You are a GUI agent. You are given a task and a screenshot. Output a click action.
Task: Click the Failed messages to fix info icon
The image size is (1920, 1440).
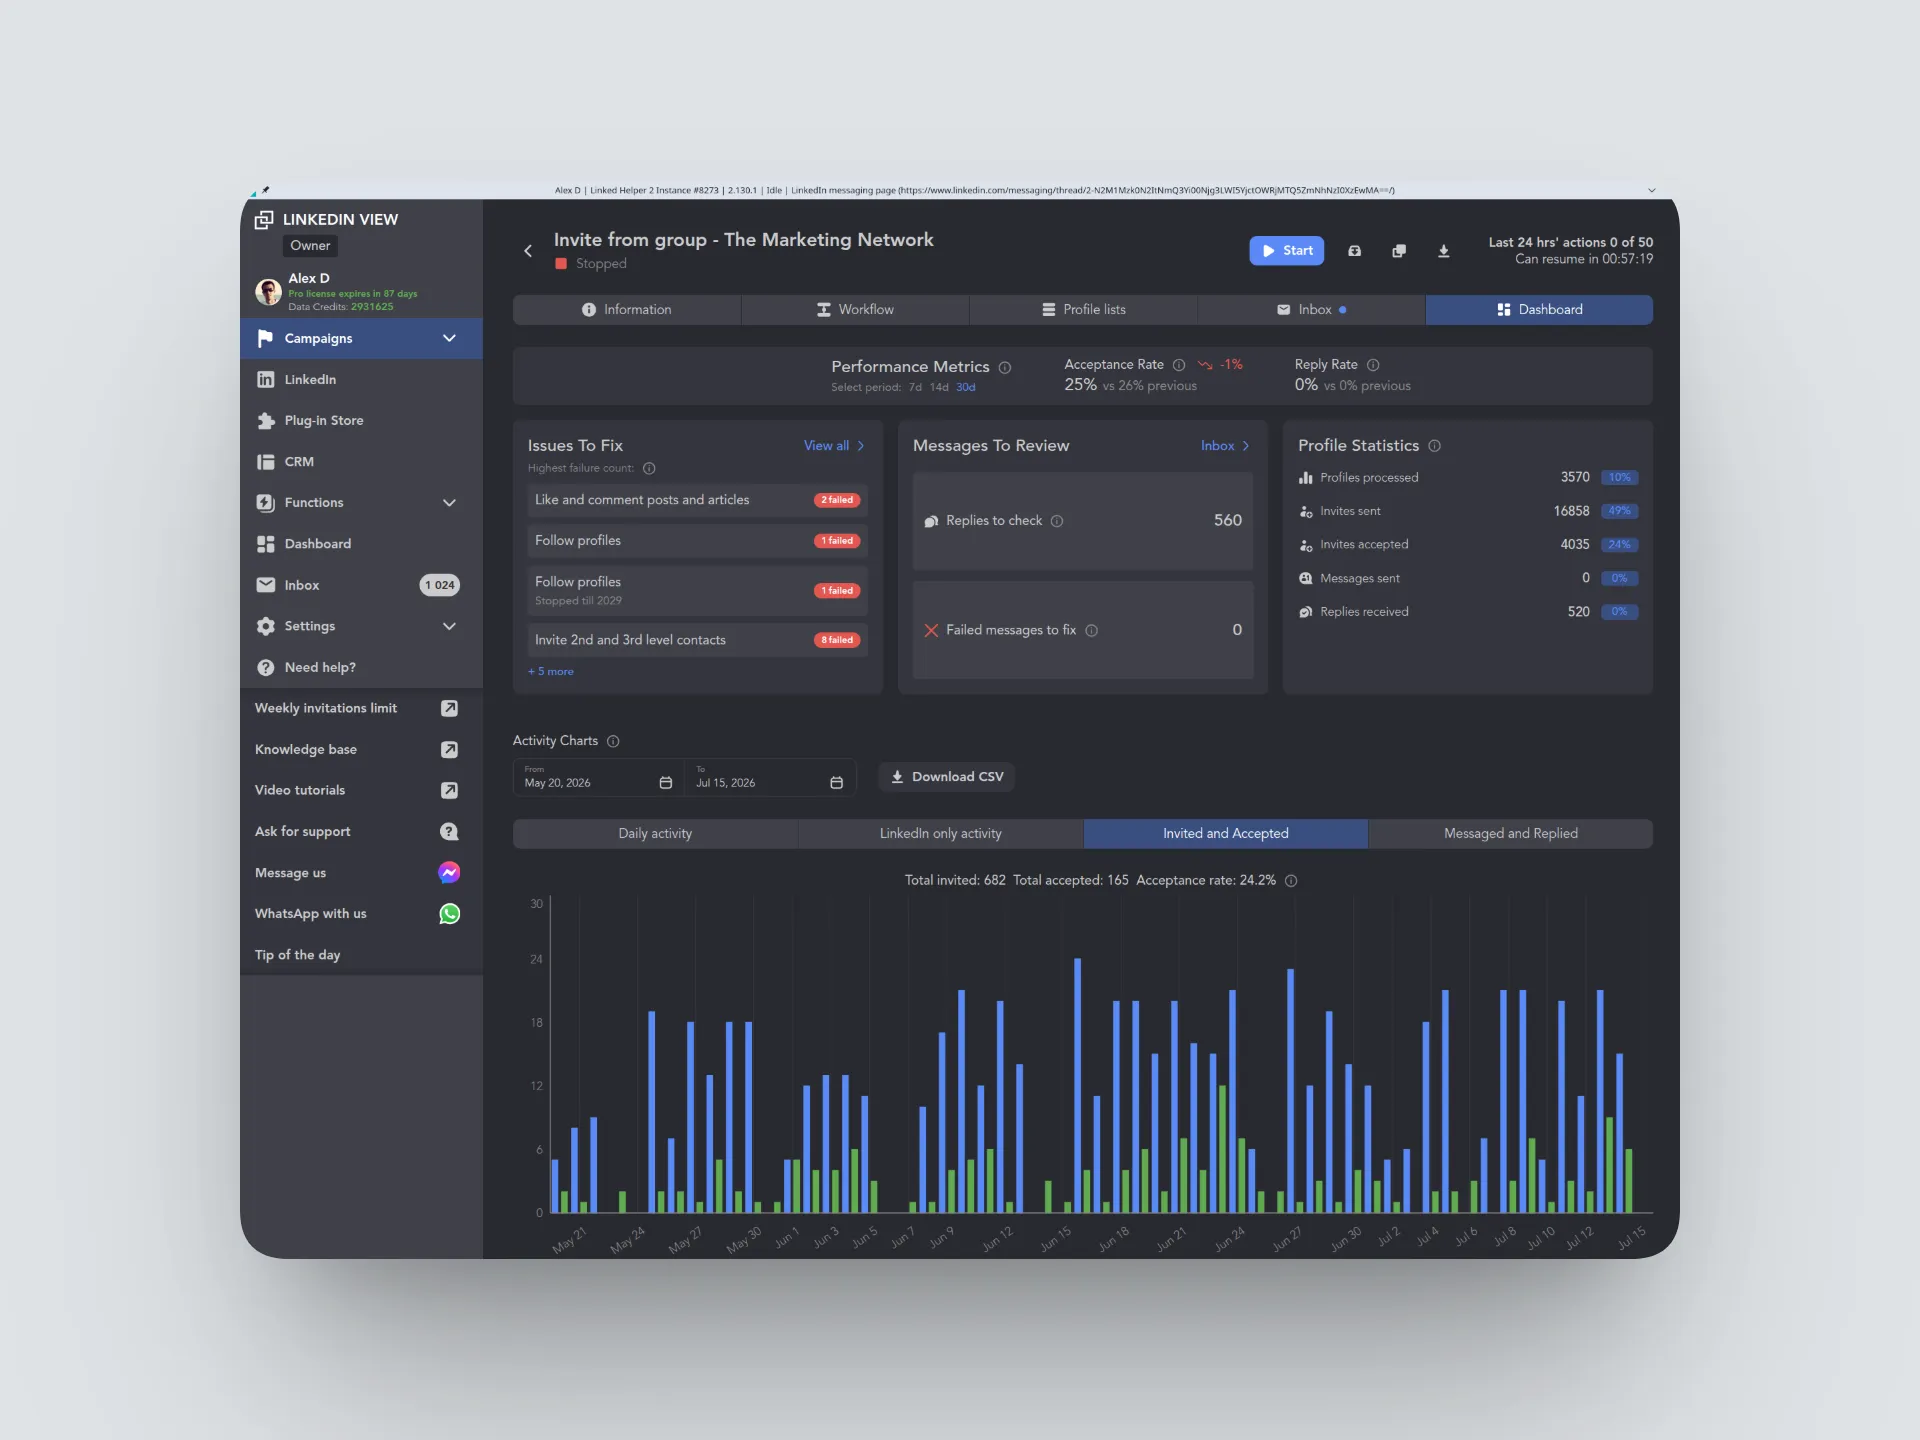(x=1091, y=630)
